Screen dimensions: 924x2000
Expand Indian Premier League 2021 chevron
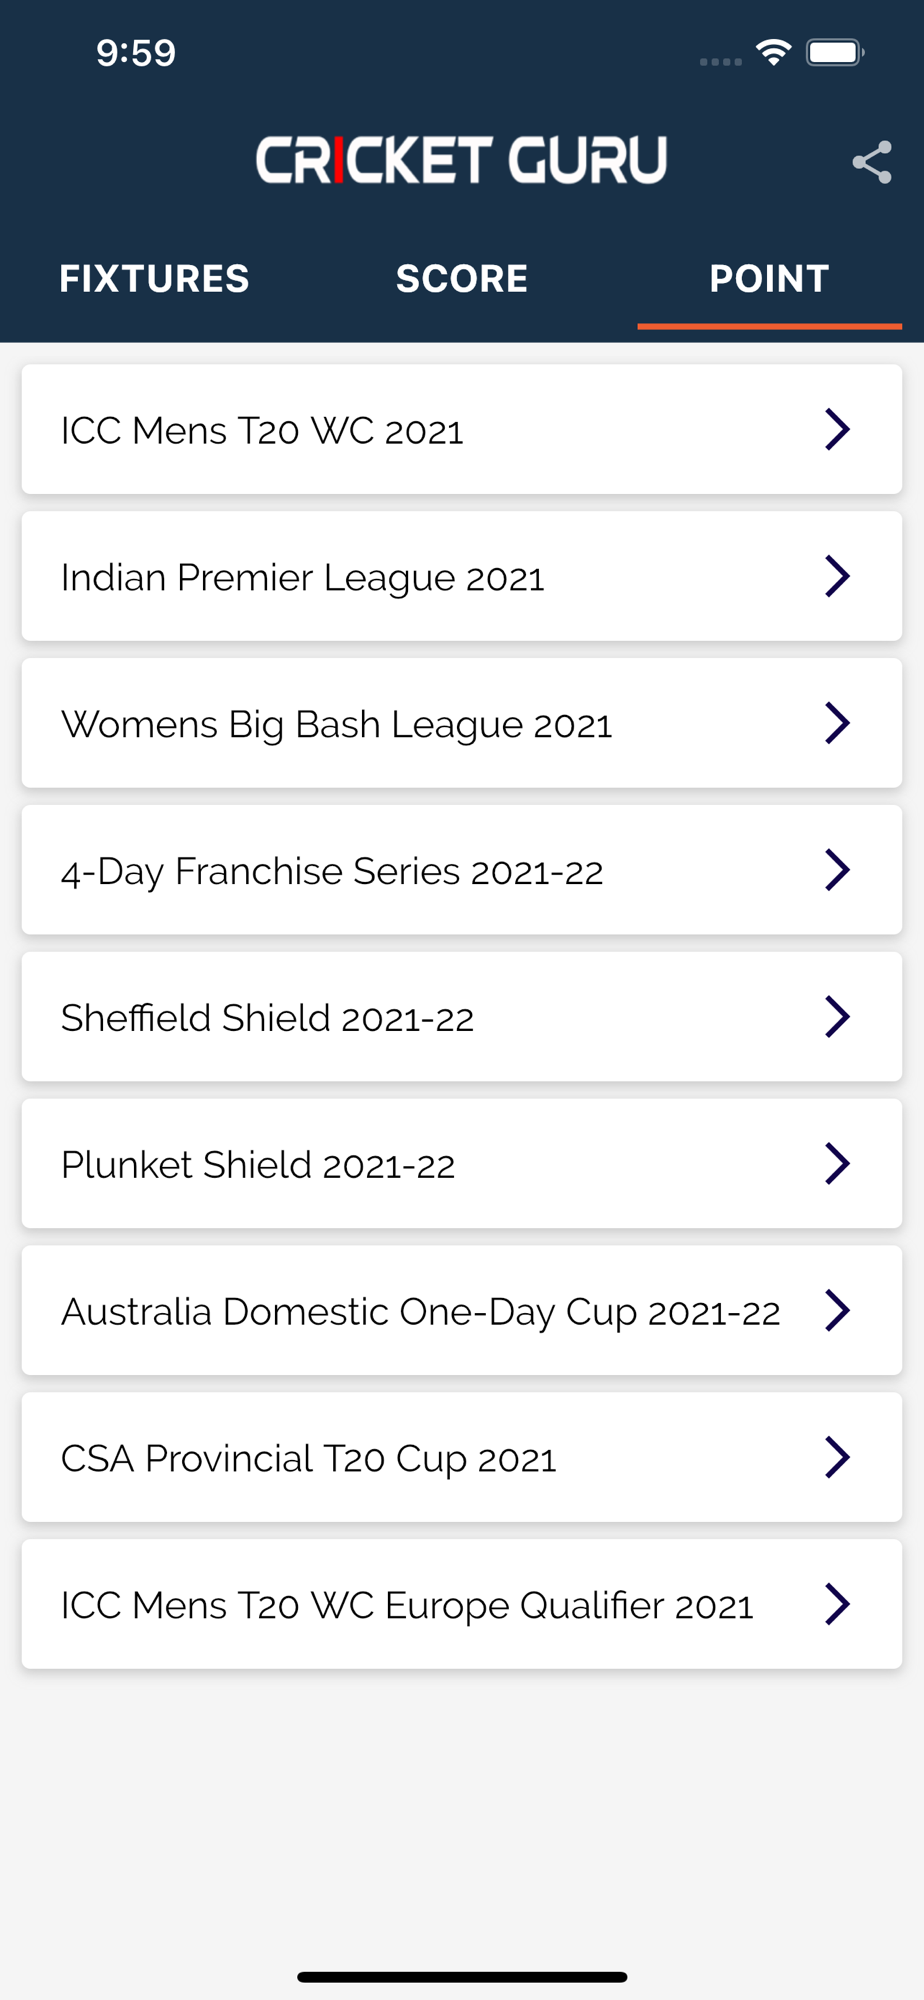(x=837, y=576)
